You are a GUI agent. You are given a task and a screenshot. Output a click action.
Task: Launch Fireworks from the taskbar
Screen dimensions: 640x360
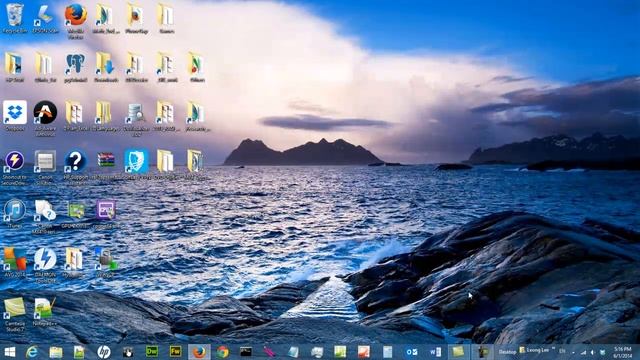click(x=176, y=352)
